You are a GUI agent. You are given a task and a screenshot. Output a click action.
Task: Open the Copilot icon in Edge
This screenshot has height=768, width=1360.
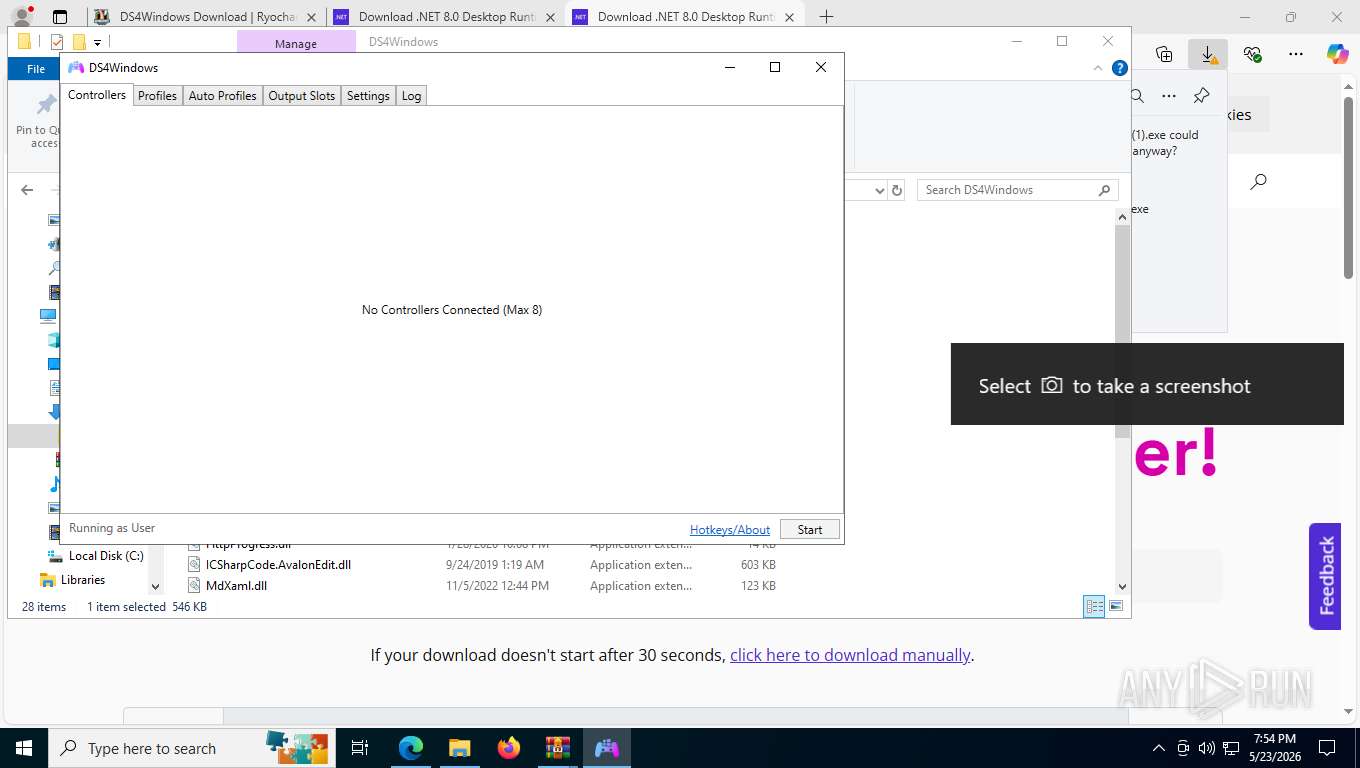1338,54
